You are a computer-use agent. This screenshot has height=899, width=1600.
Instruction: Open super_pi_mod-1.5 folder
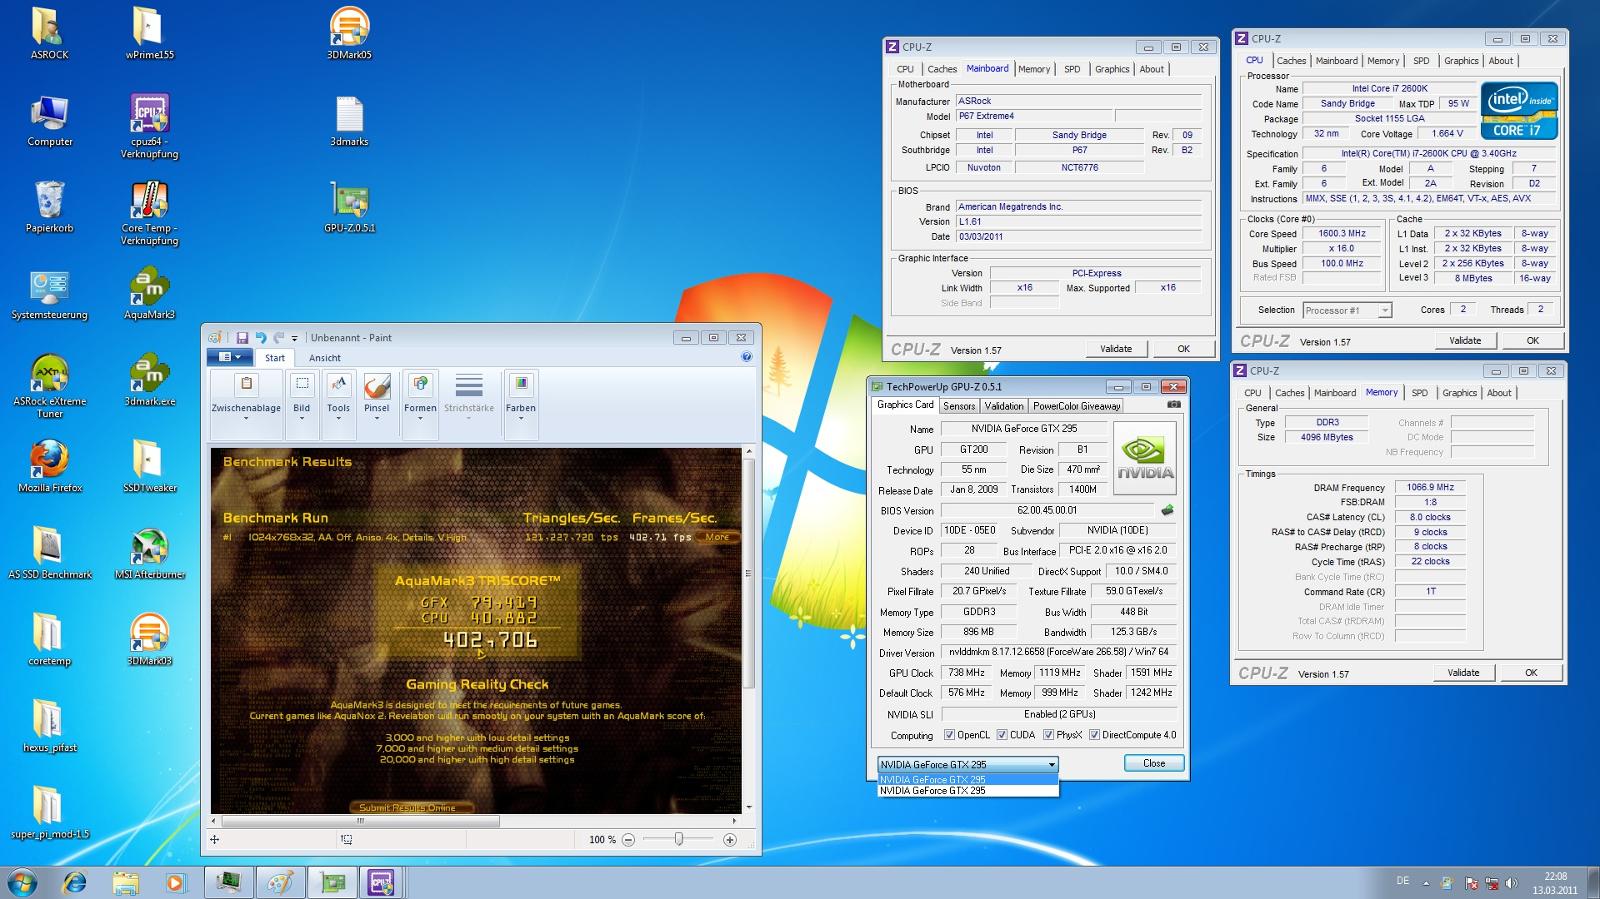coord(49,812)
